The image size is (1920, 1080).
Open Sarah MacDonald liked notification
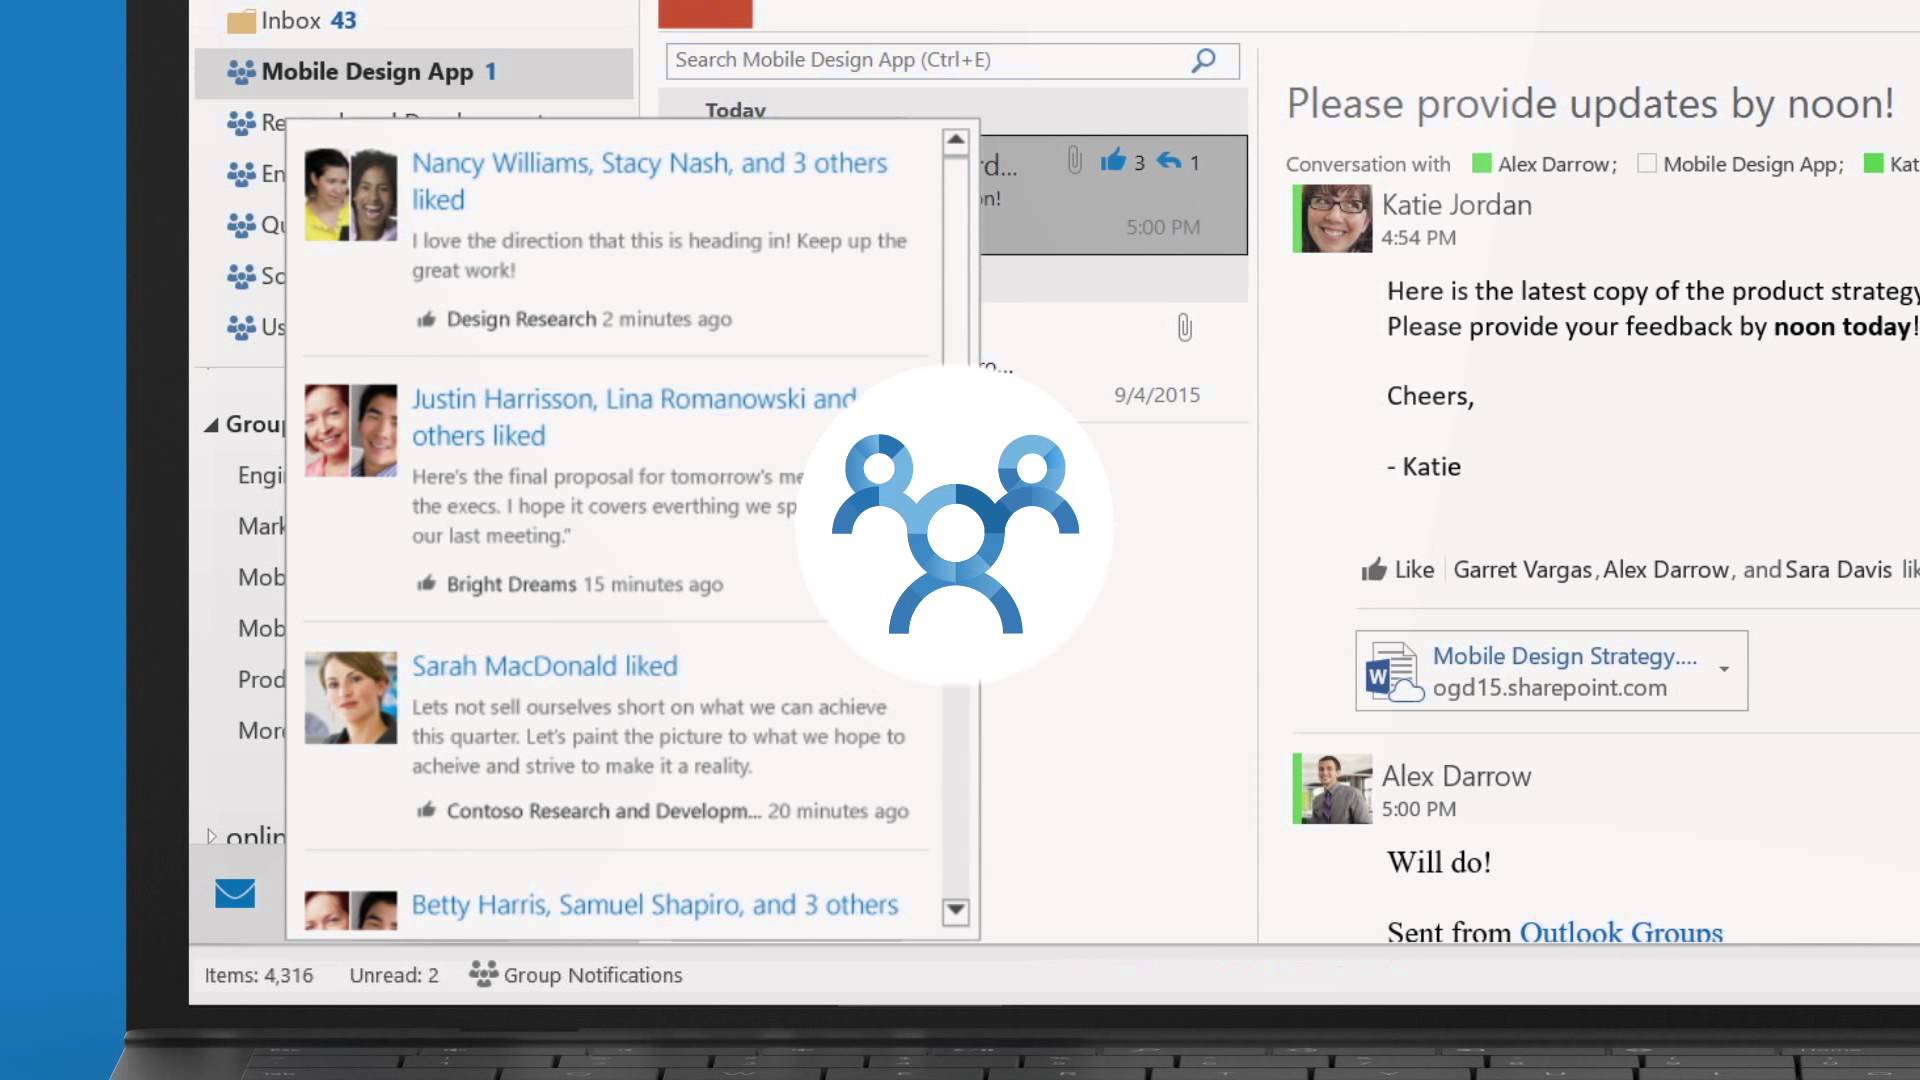[x=544, y=666]
